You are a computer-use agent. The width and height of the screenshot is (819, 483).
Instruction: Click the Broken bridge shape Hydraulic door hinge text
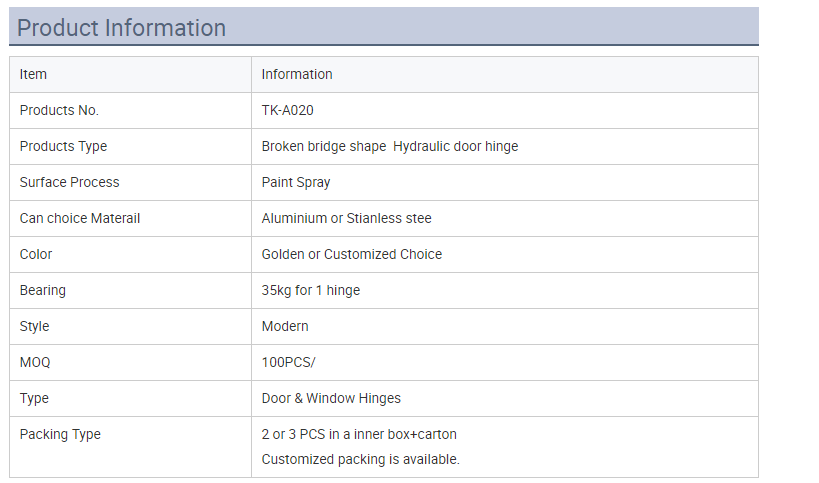click(x=390, y=146)
